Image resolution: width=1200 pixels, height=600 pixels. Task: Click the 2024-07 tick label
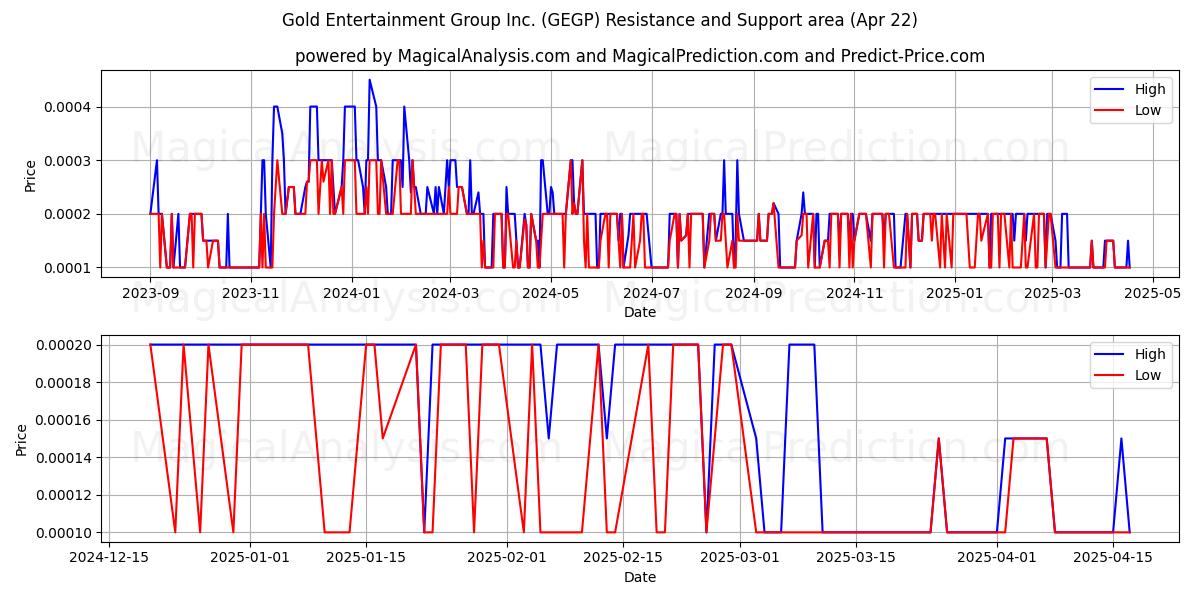click(653, 293)
